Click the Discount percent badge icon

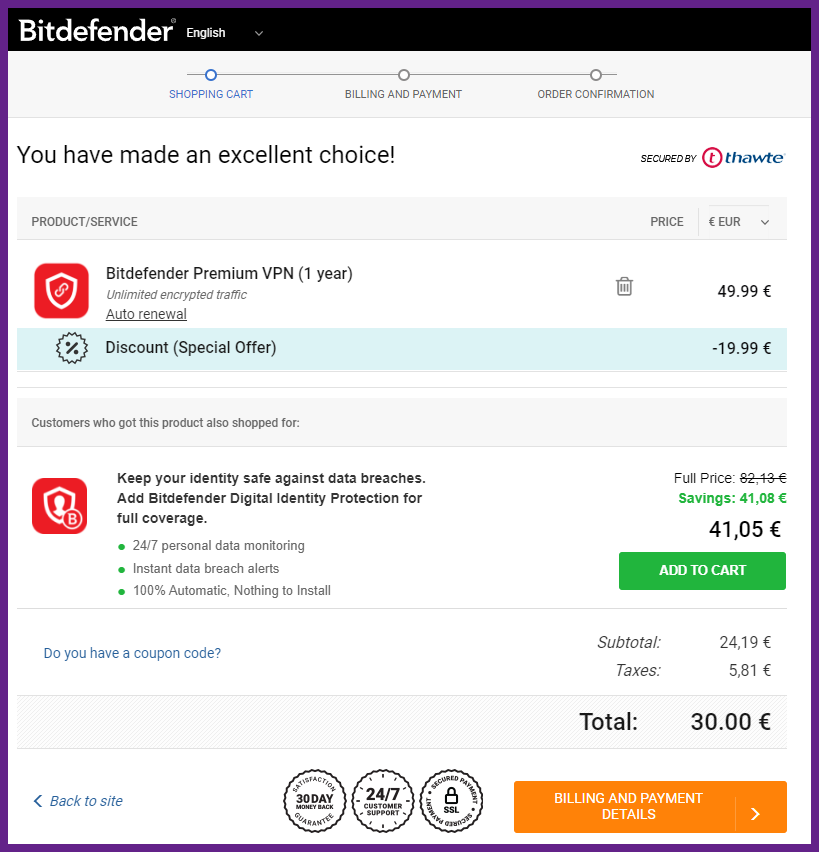pyautogui.click(x=72, y=348)
